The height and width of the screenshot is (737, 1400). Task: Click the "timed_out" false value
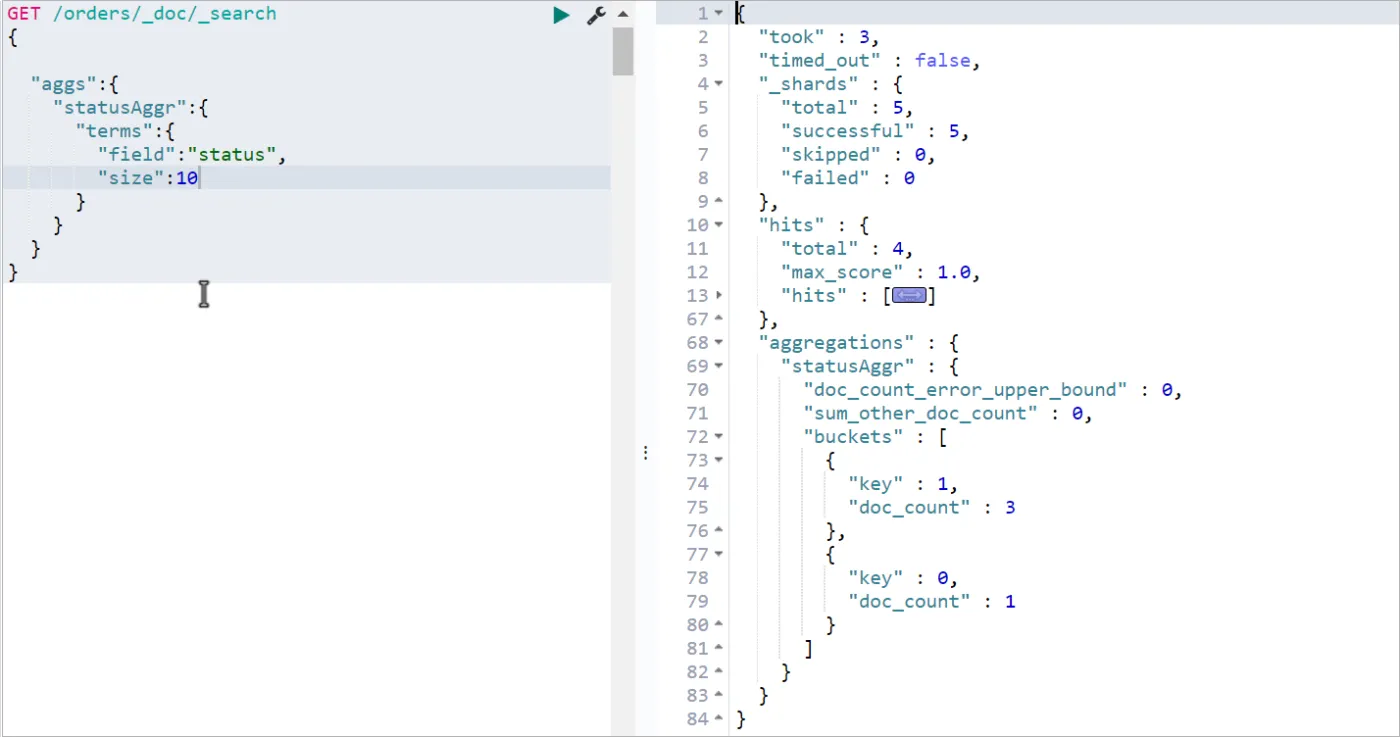pyautogui.click(x=942, y=61)
